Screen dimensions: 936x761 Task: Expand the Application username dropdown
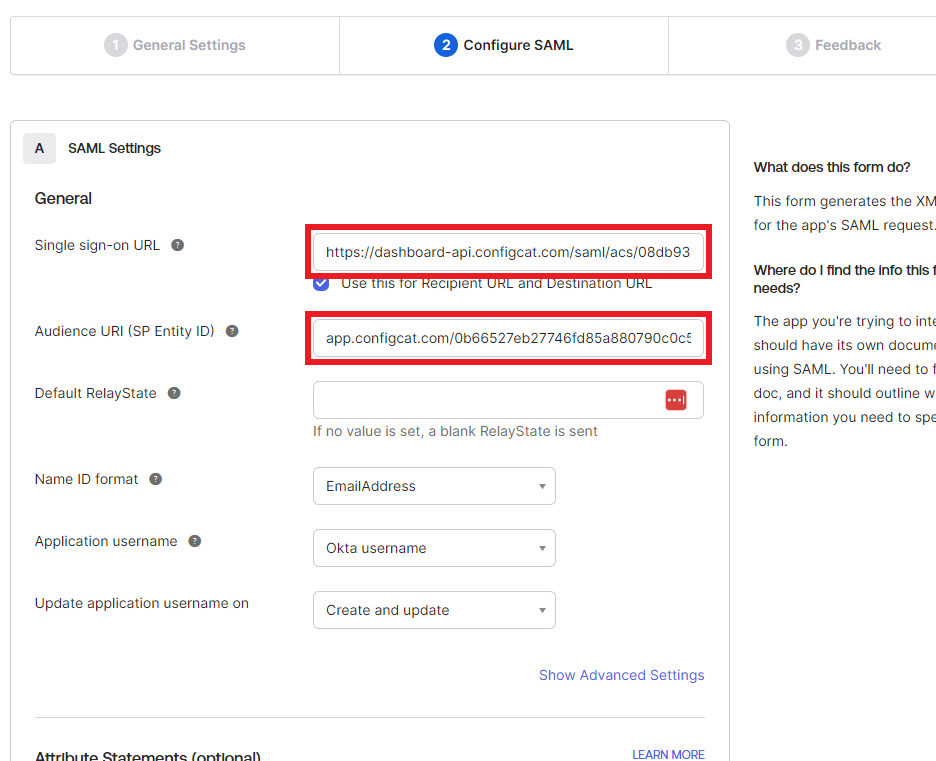click(434, 548)
